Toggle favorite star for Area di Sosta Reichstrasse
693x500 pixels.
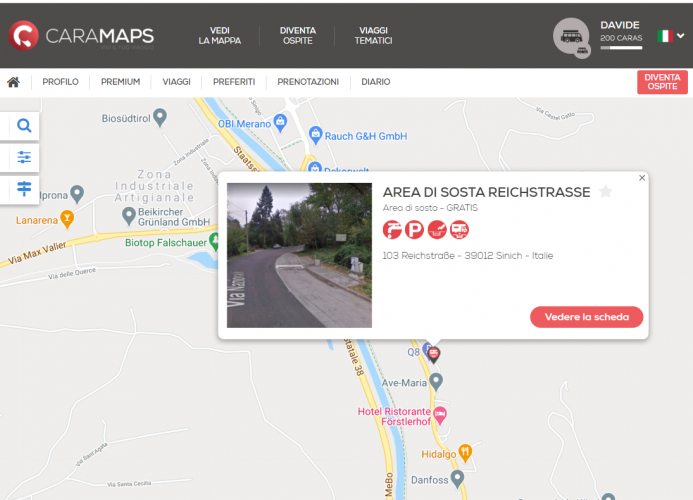coord(605,192)
